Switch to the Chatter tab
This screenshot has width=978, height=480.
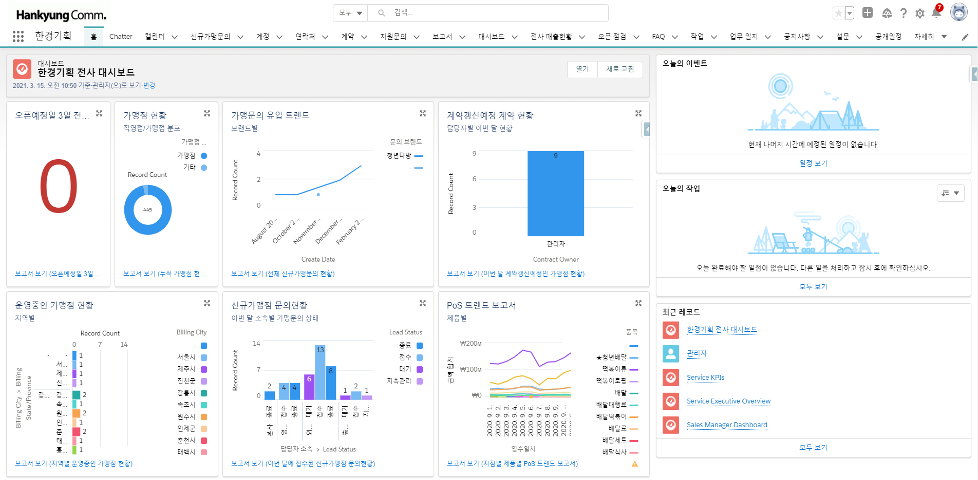(x=120, y=36)
